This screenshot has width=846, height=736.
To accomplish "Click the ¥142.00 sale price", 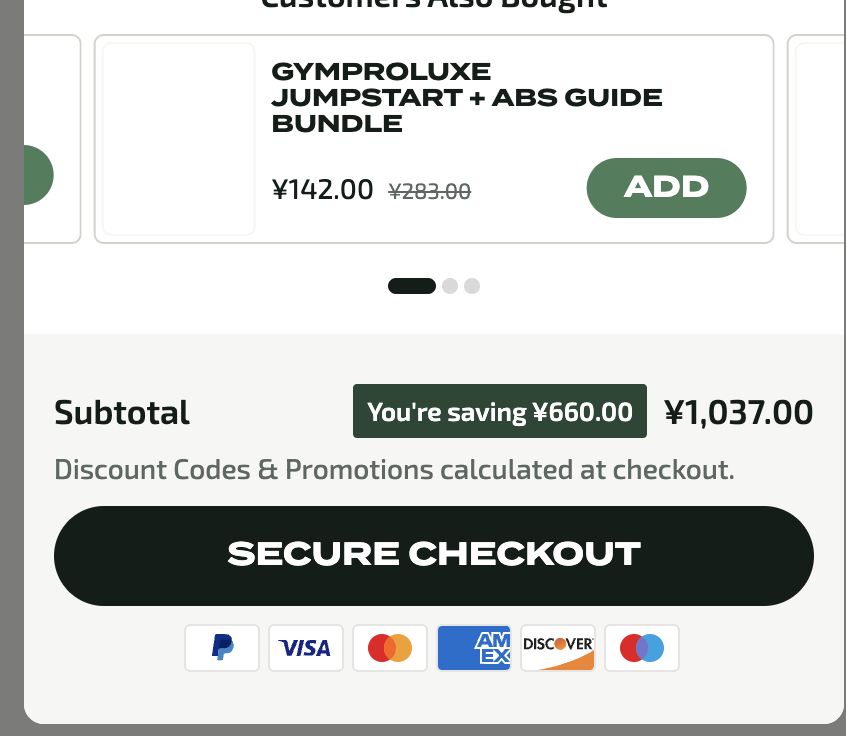I will pos(322,189).
